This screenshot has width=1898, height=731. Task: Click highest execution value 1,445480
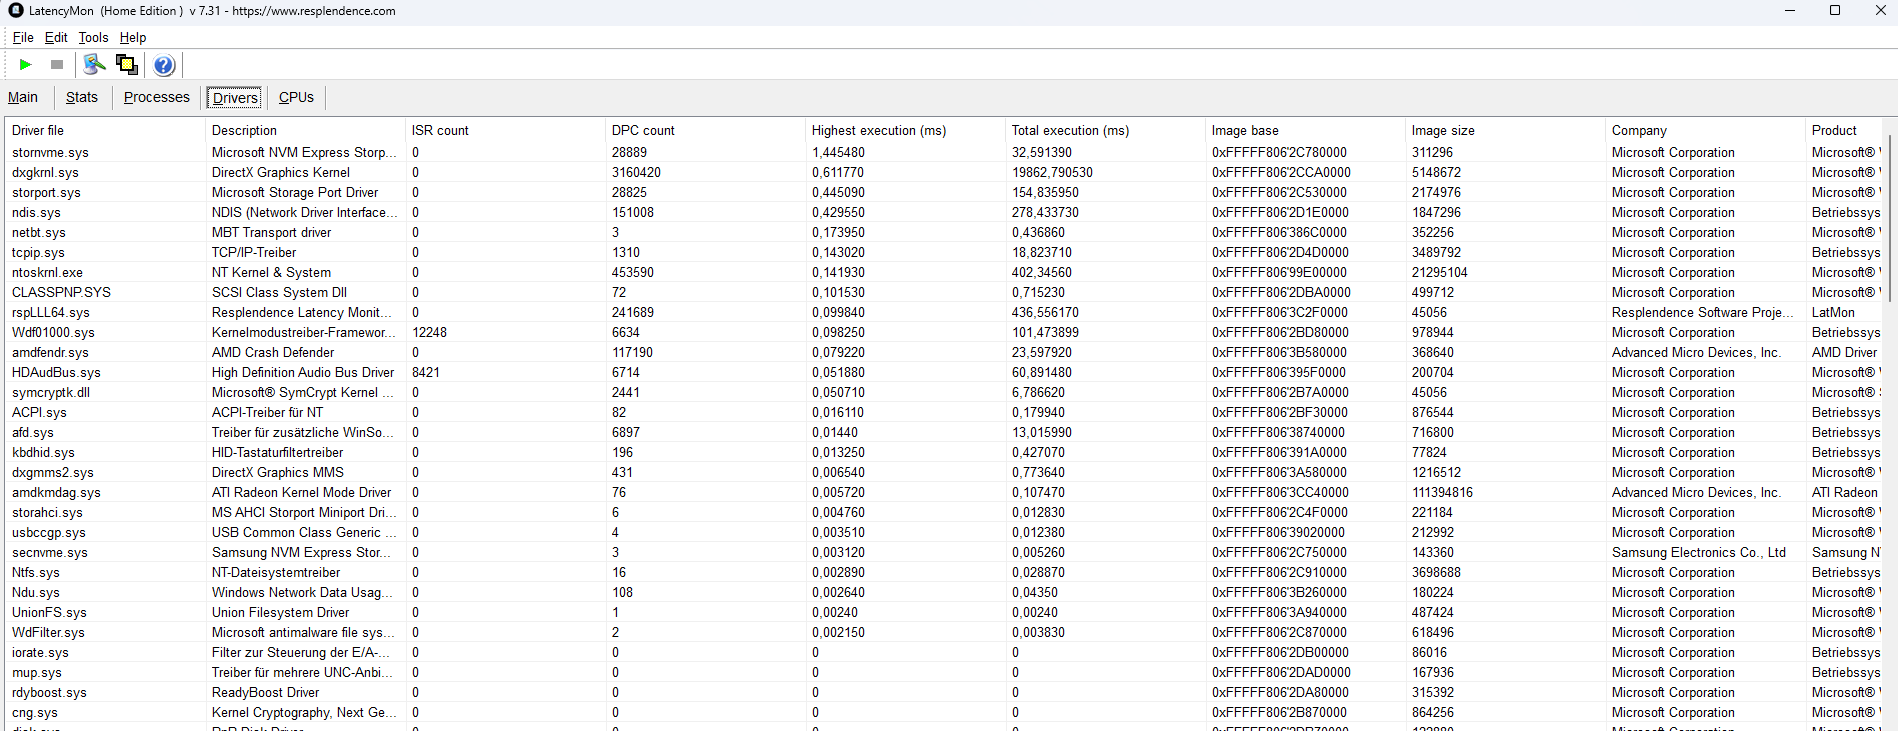(x=838, y=152)
